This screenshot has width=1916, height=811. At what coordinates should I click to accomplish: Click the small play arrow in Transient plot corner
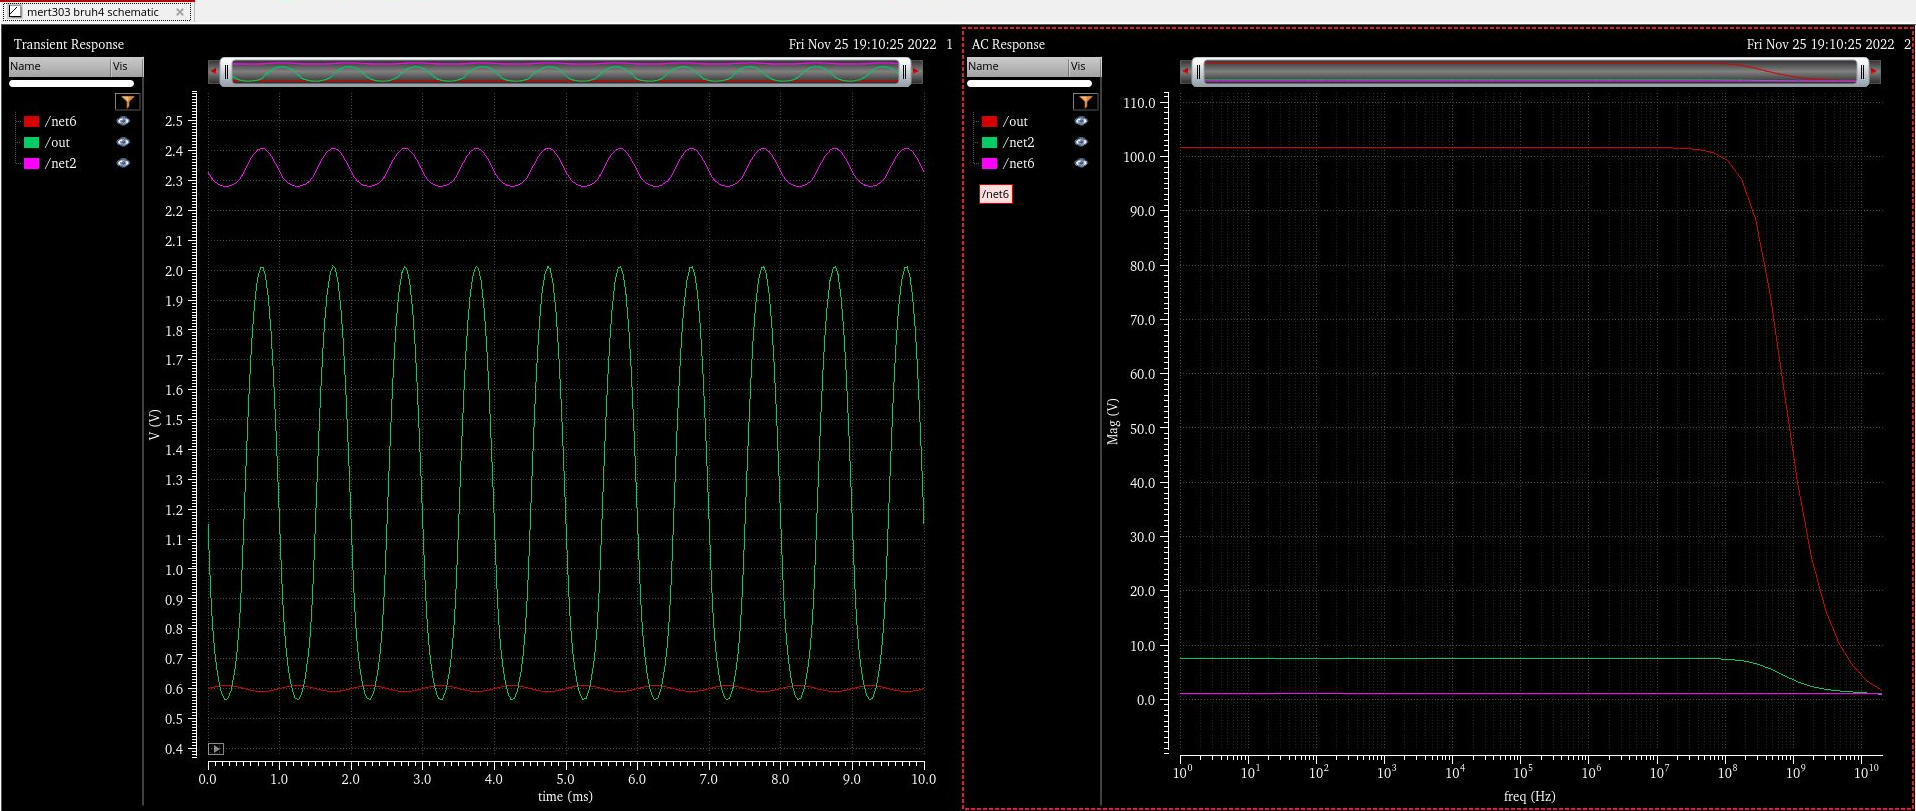(x=216, y=748)
